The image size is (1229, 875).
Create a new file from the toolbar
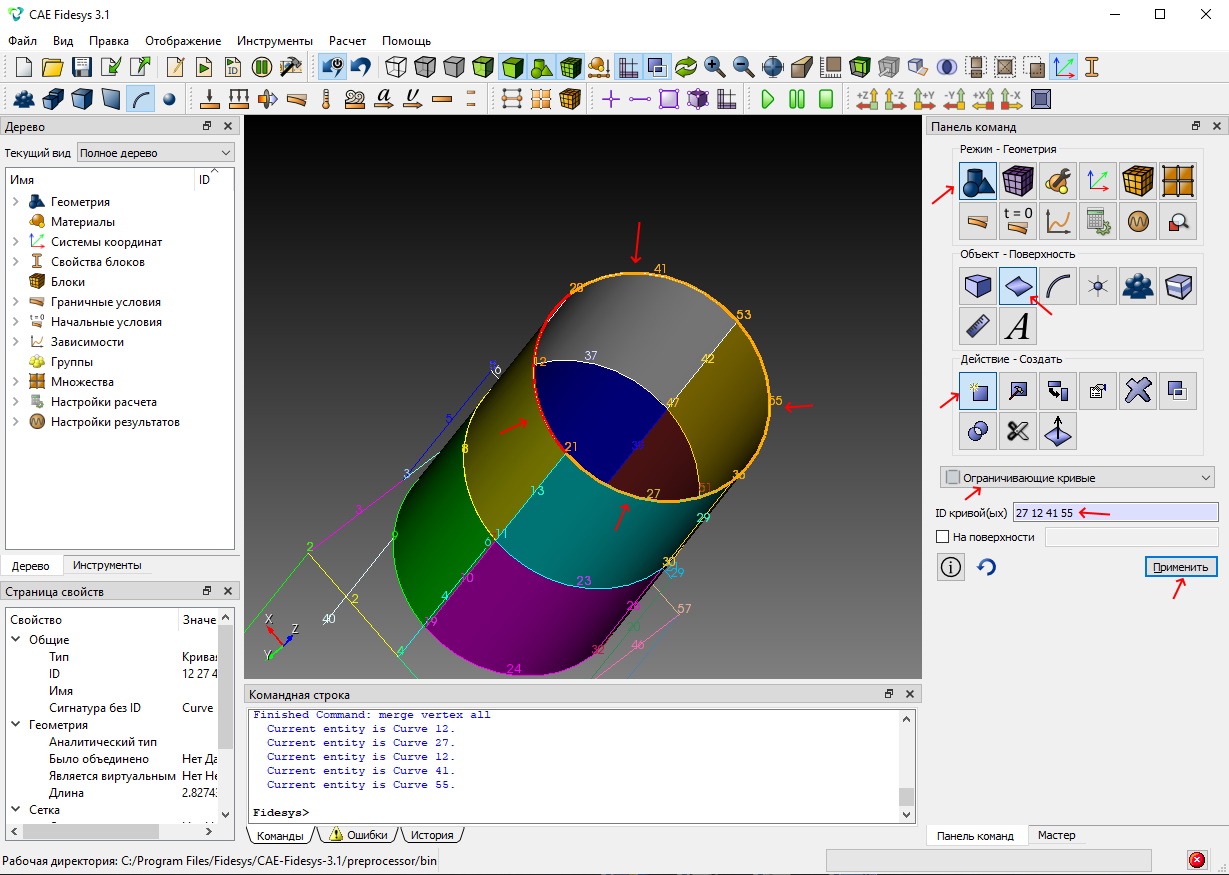coord(24,67)
